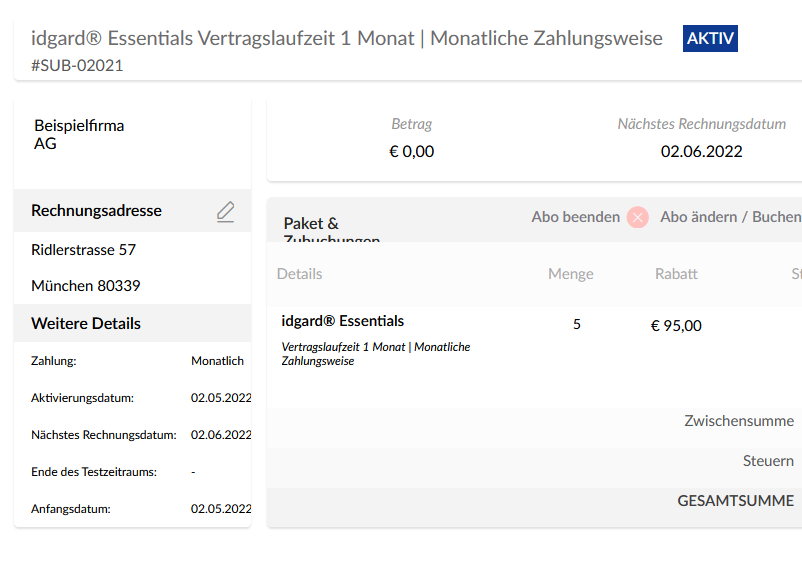This screenshot has width=802, height=568.
Task: Click the Details column header
Action: click(299, 274)
